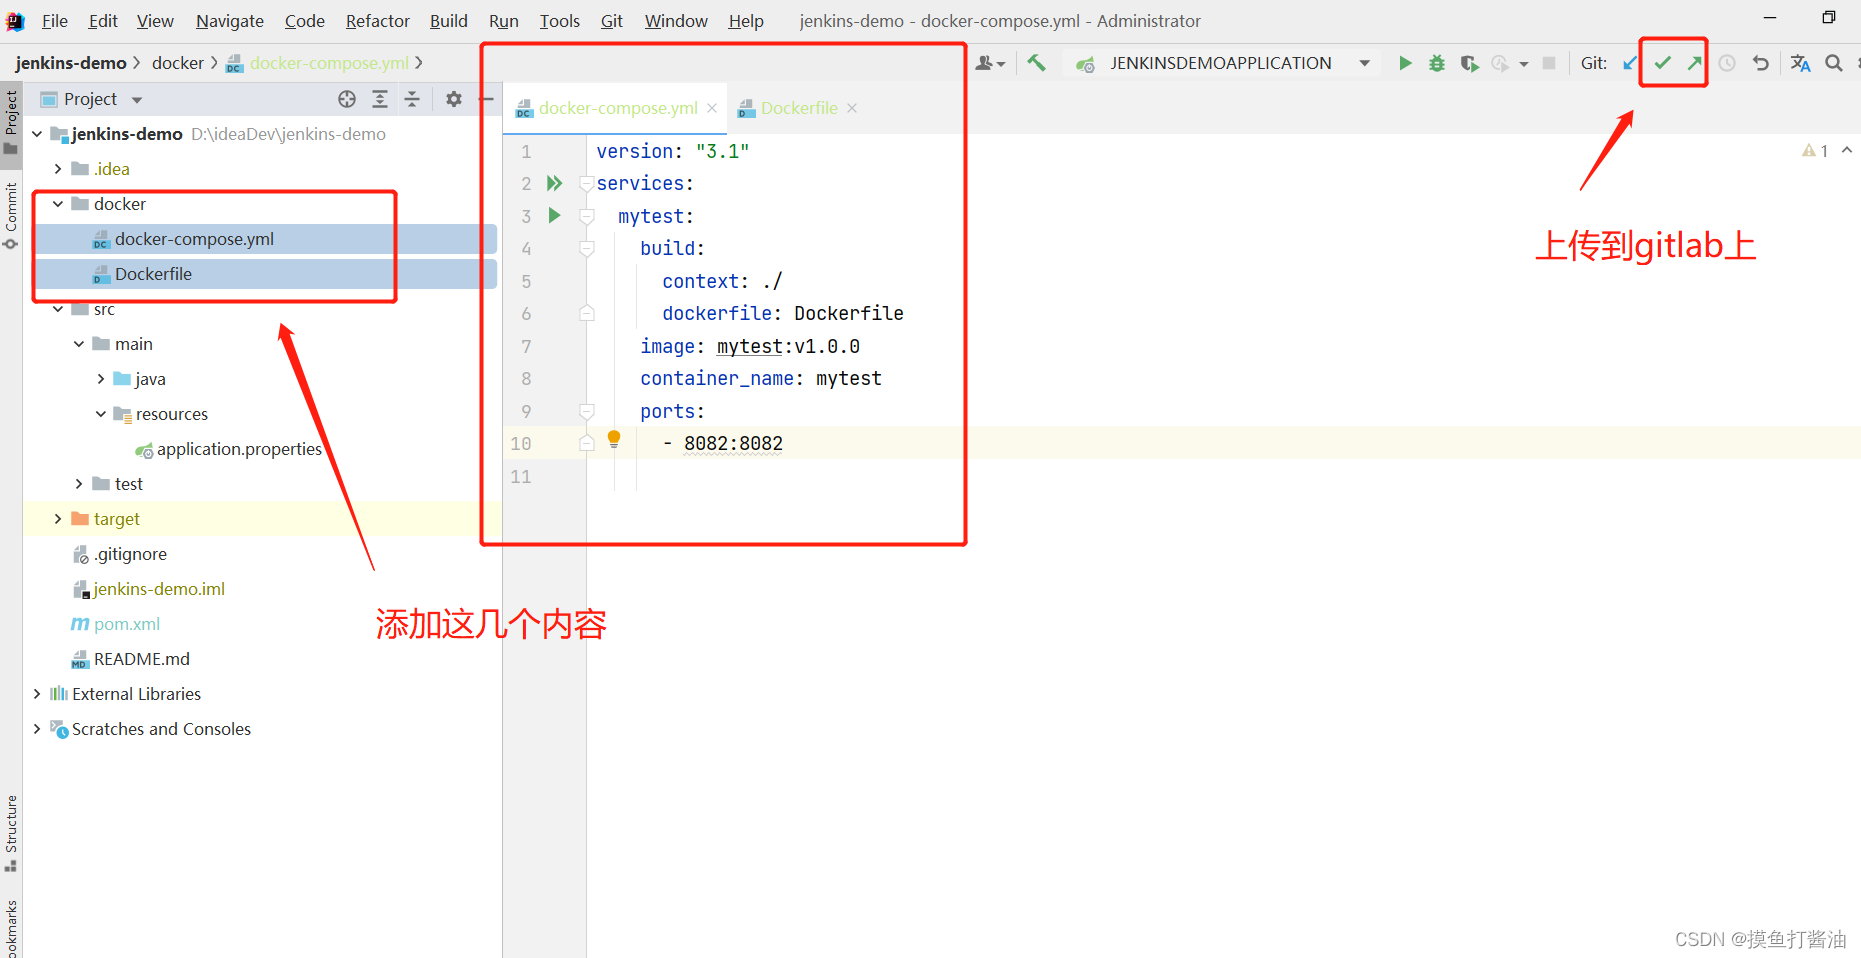Open the Refactor menu
The width and height of the screenshot is (1861, 958).
click(378, 21)
